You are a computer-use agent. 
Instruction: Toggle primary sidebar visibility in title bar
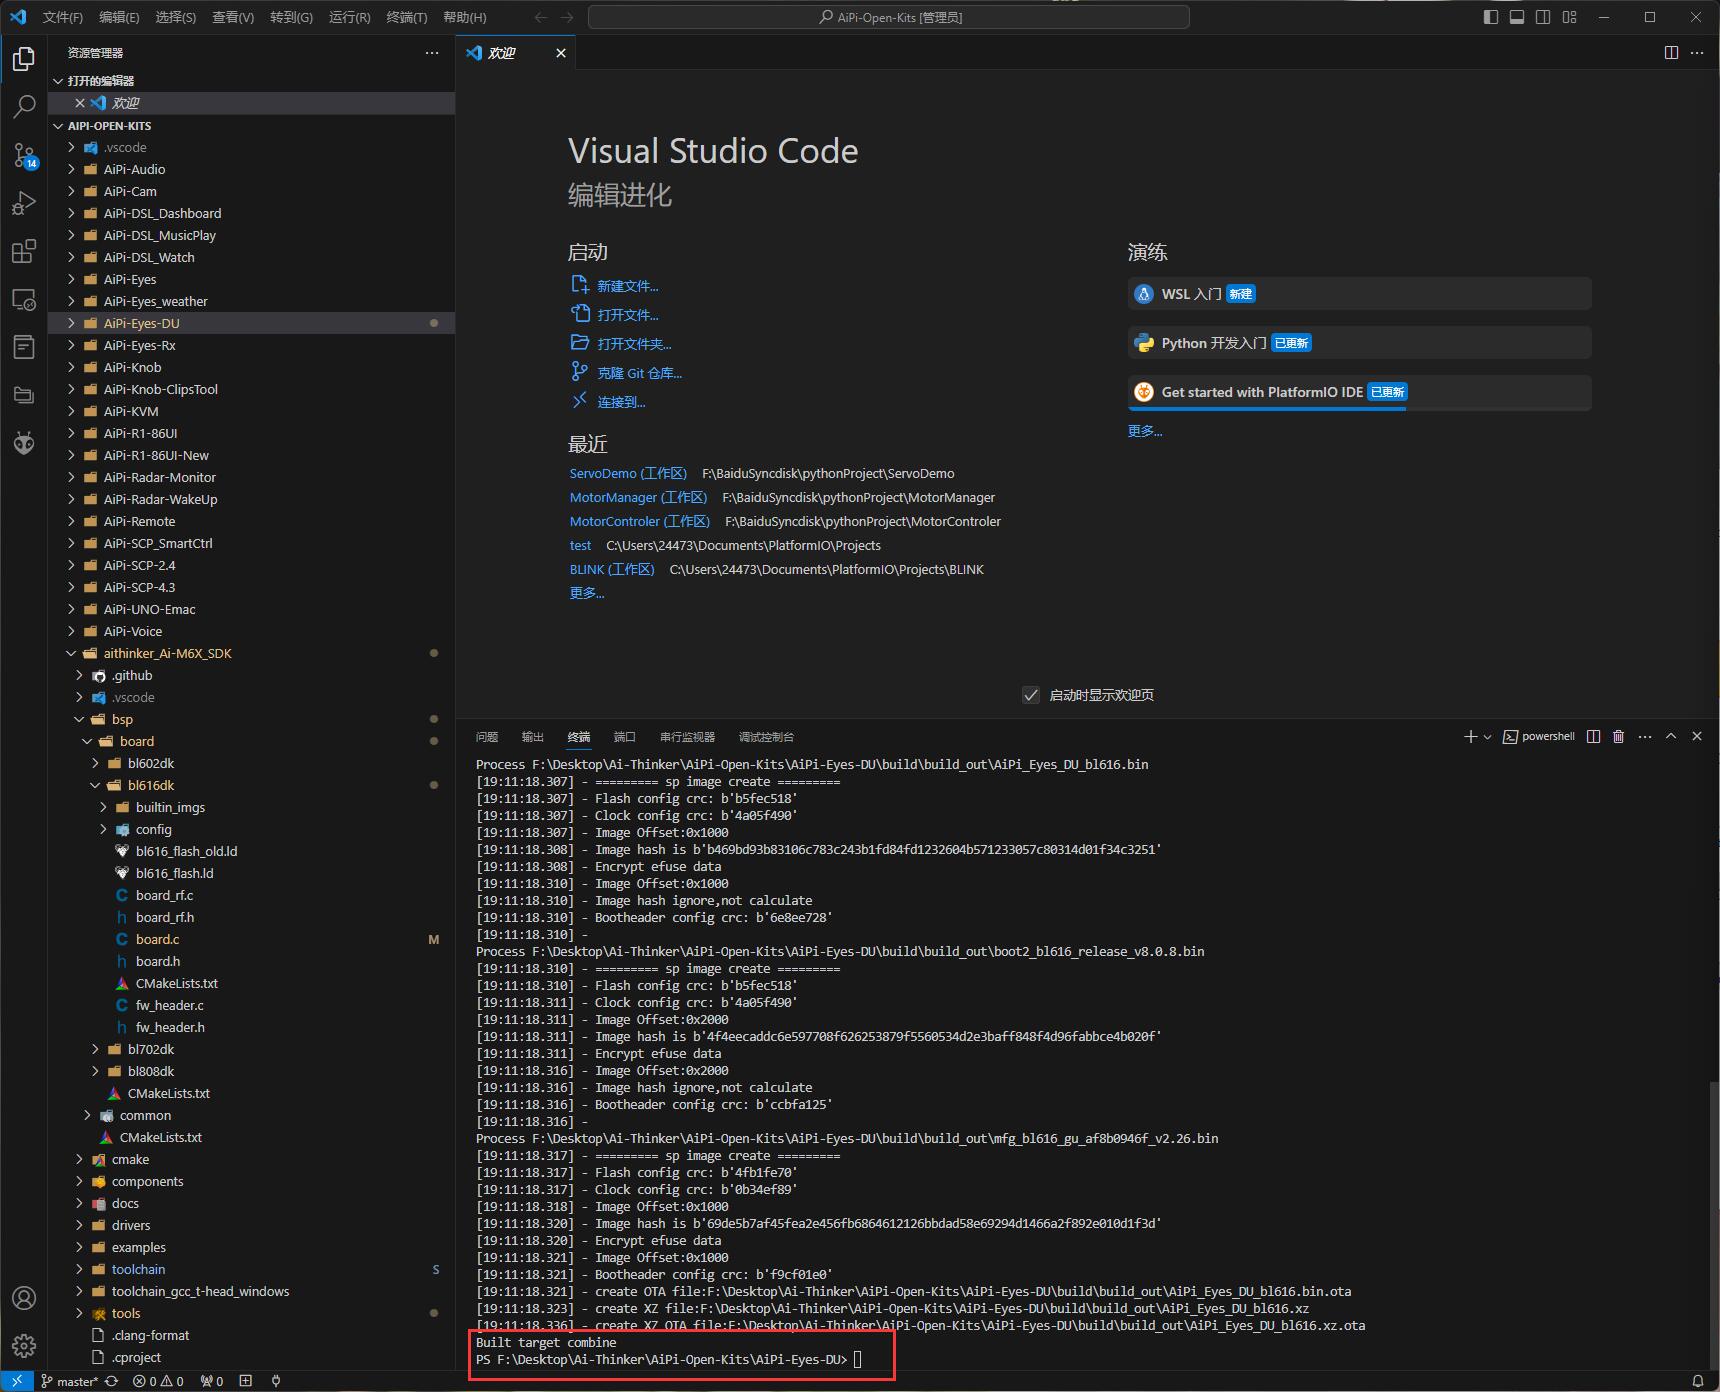[1491, 17]
